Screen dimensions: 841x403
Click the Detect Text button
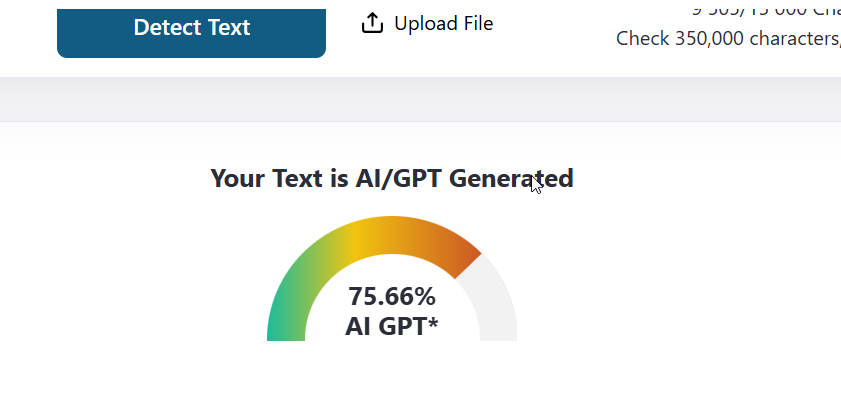click(191, 28)
